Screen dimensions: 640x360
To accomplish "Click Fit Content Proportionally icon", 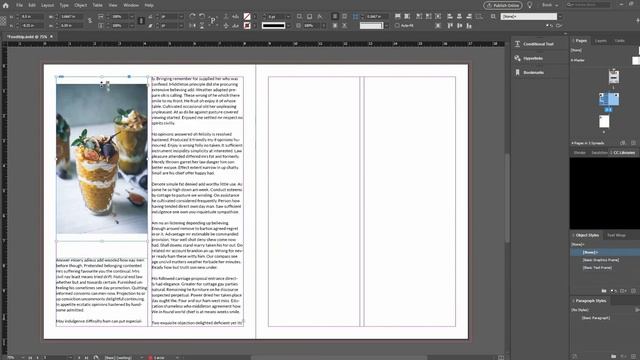I will click(407, 16).
